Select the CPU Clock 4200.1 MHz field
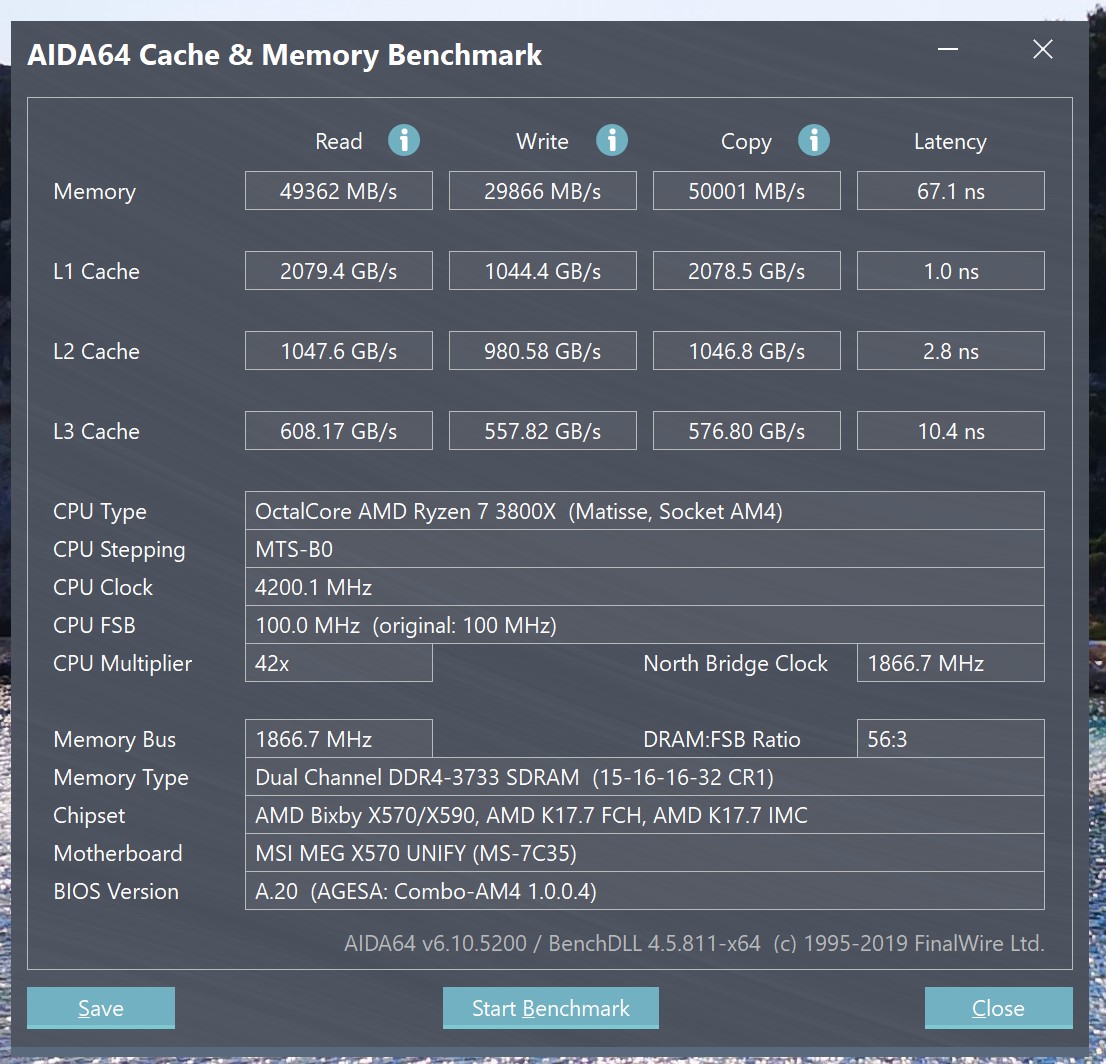Screen dimensions: 1106x1064 coord(645,586)
